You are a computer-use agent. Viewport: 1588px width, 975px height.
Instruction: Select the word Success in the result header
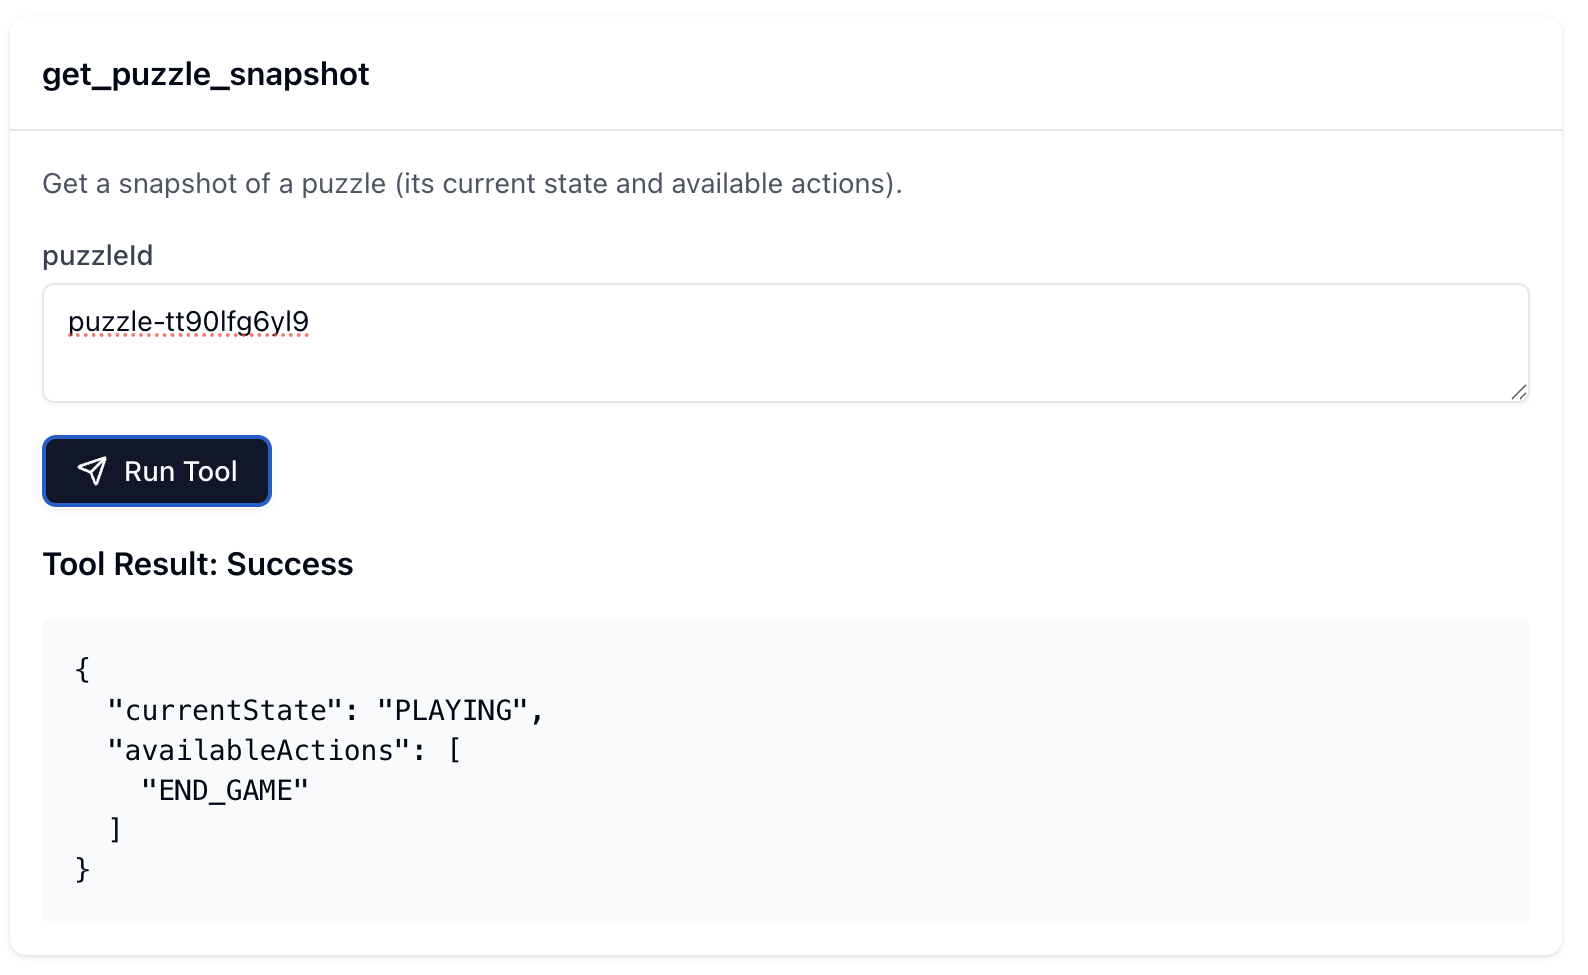[290, 564]
